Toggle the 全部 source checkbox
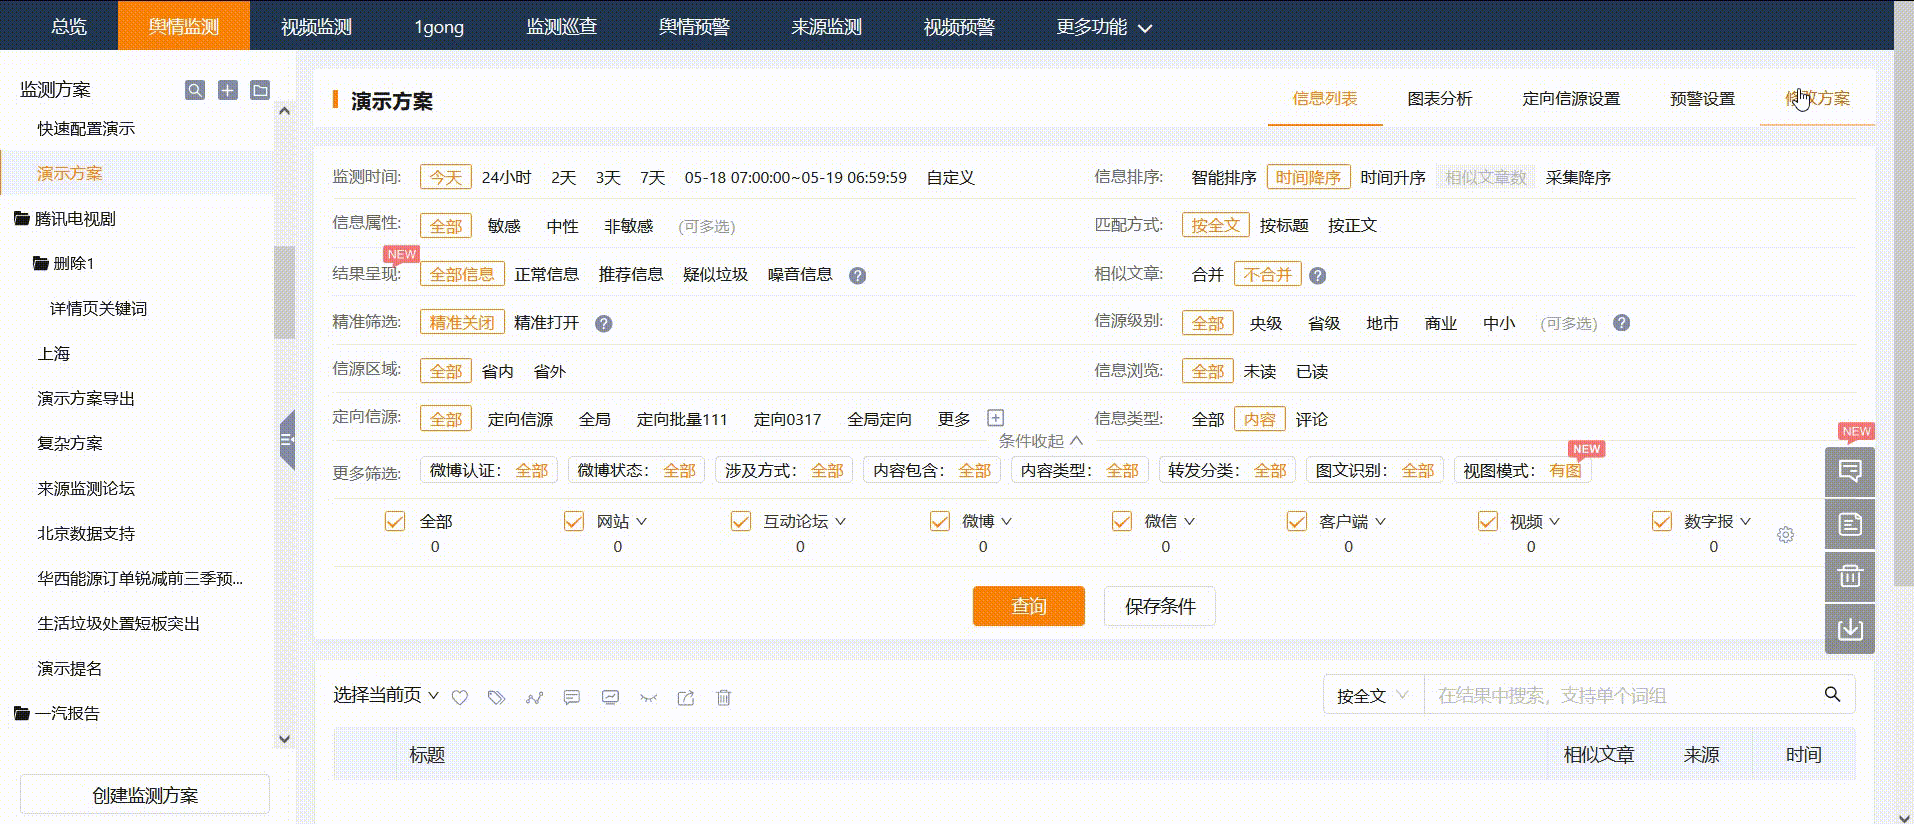The image size is (1914, 824). 395,521
